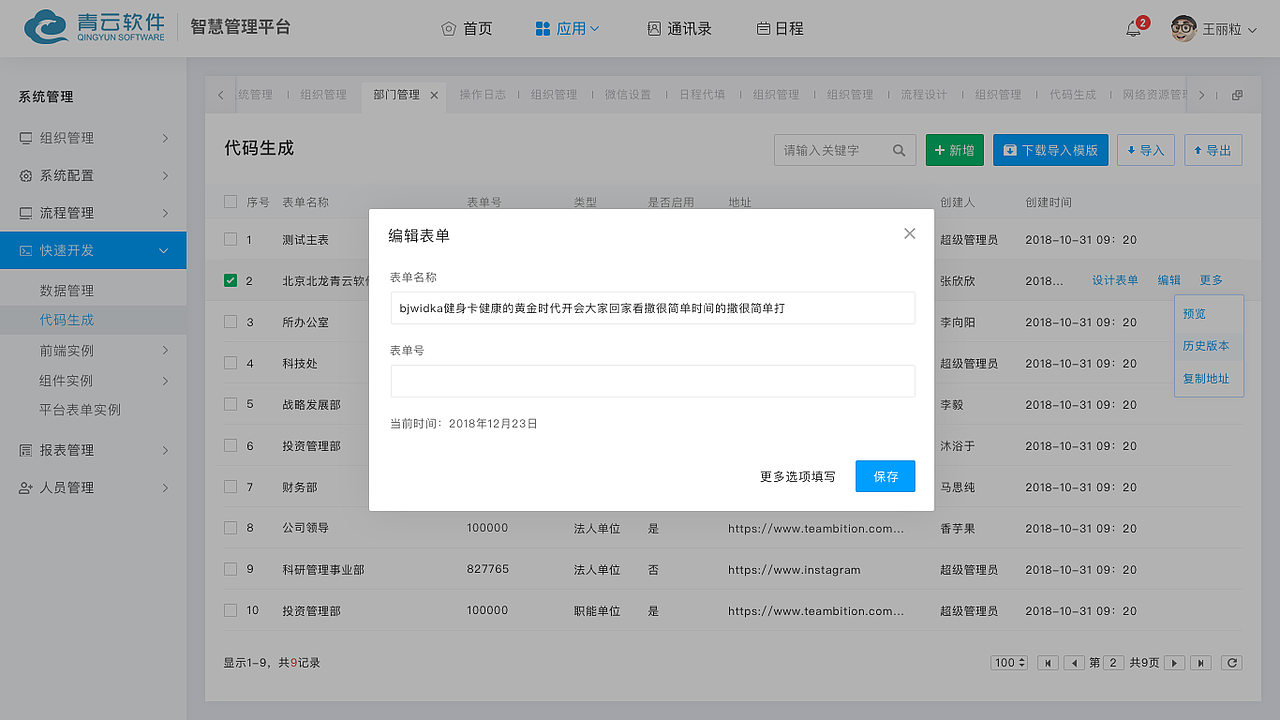Image resolution: width=1280 pixels, height=720 pixels.
Task: Expand 组织管理 in the sidebar
Action: click(x=93, y=138)
